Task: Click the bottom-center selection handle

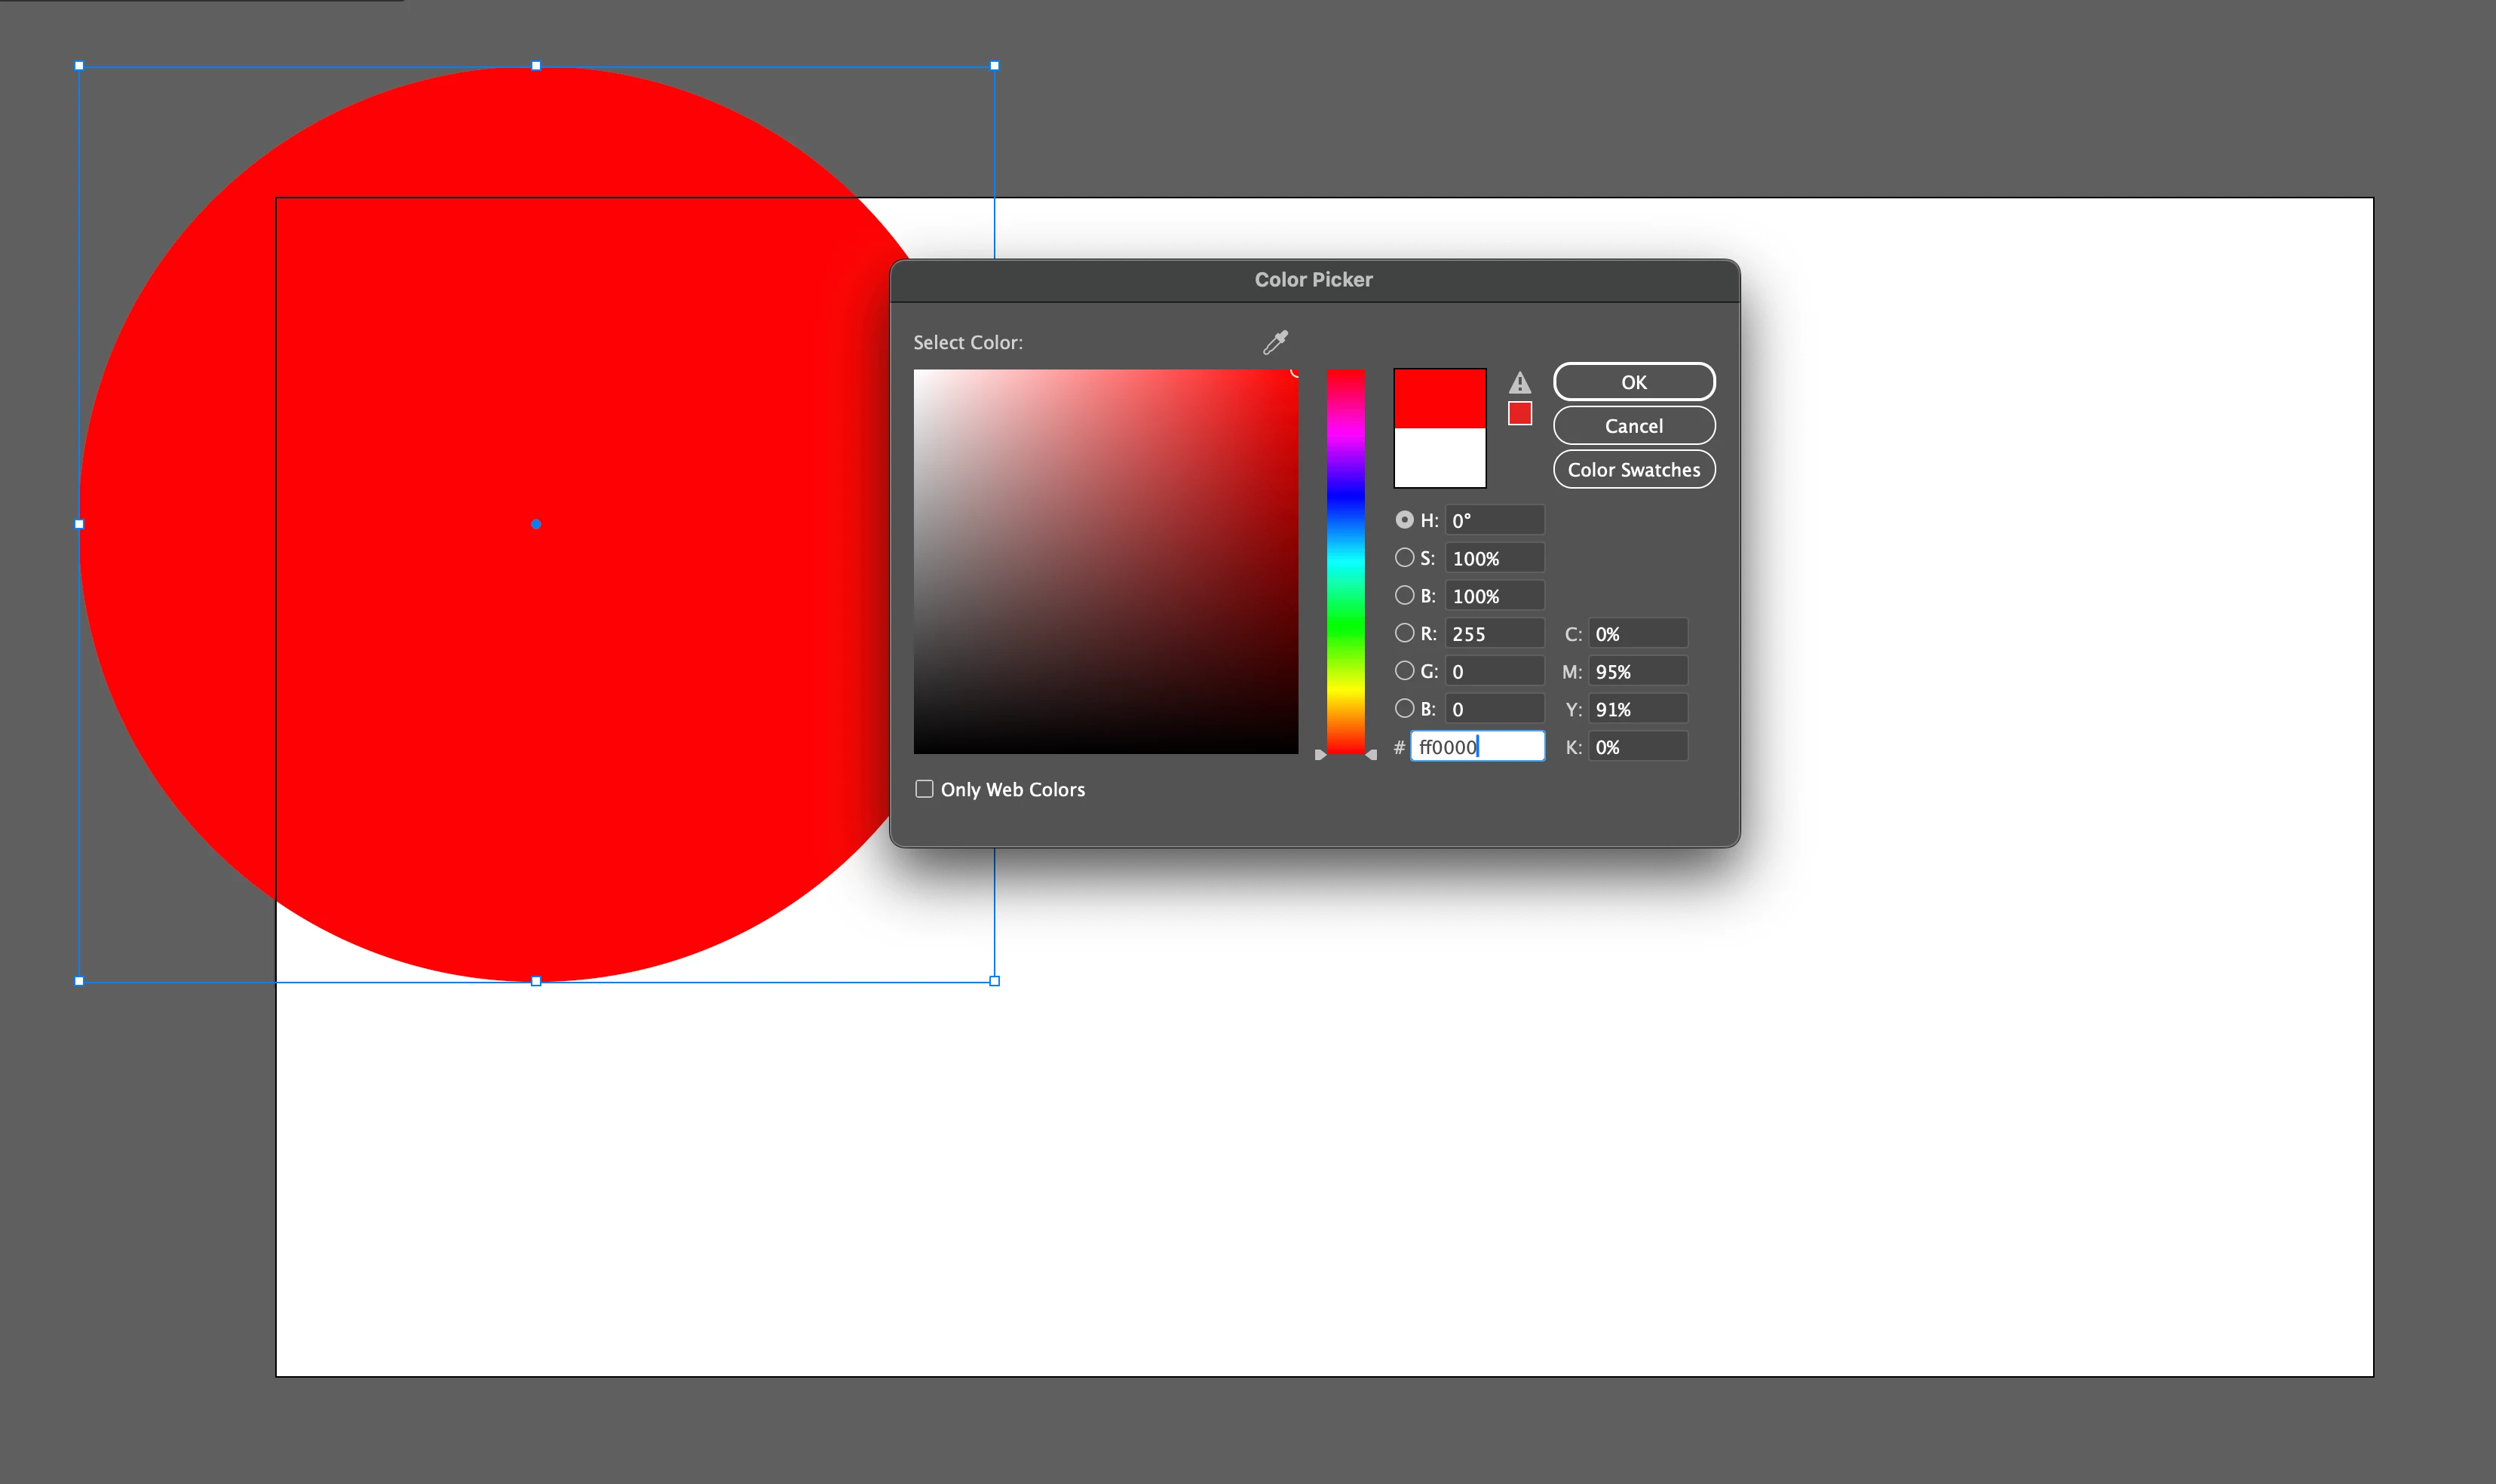Action: tap(536, 981)
